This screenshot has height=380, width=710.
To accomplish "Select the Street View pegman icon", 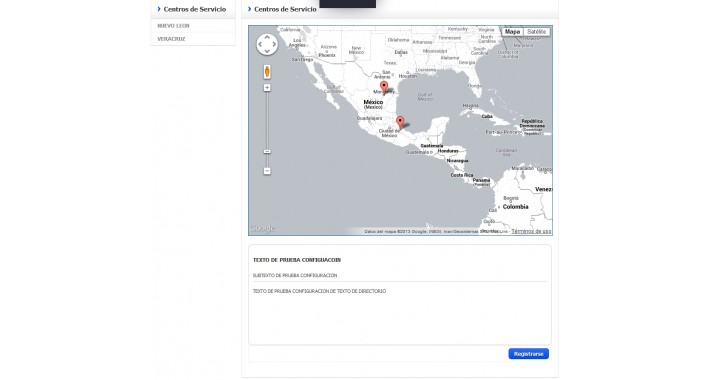I will 267,72.
